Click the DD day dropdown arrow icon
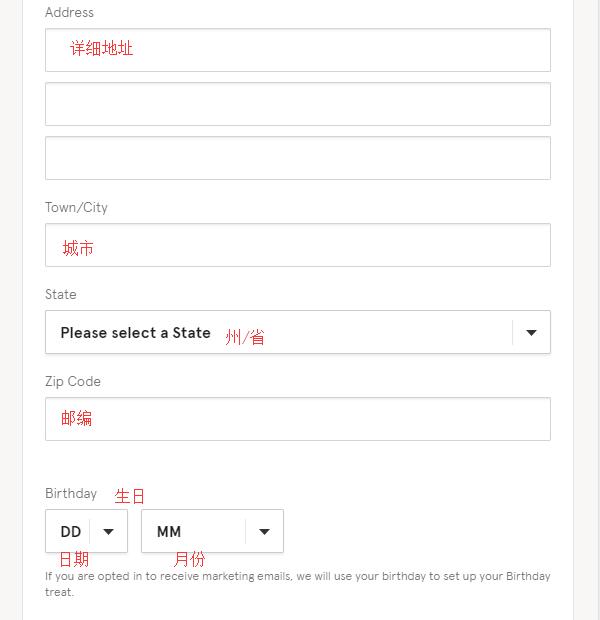The height and width of the screenshot is (620, 600). click(108, 532)
